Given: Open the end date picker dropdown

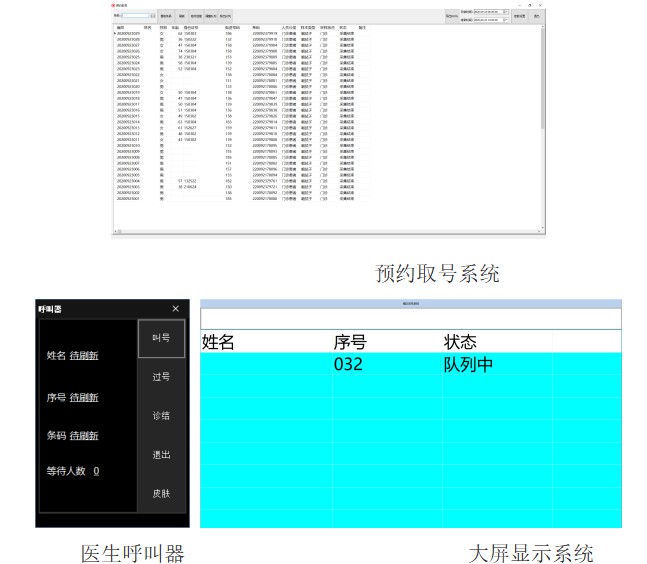Looking at the screenshot, I should pyautogui.click(x=506, y=20).
